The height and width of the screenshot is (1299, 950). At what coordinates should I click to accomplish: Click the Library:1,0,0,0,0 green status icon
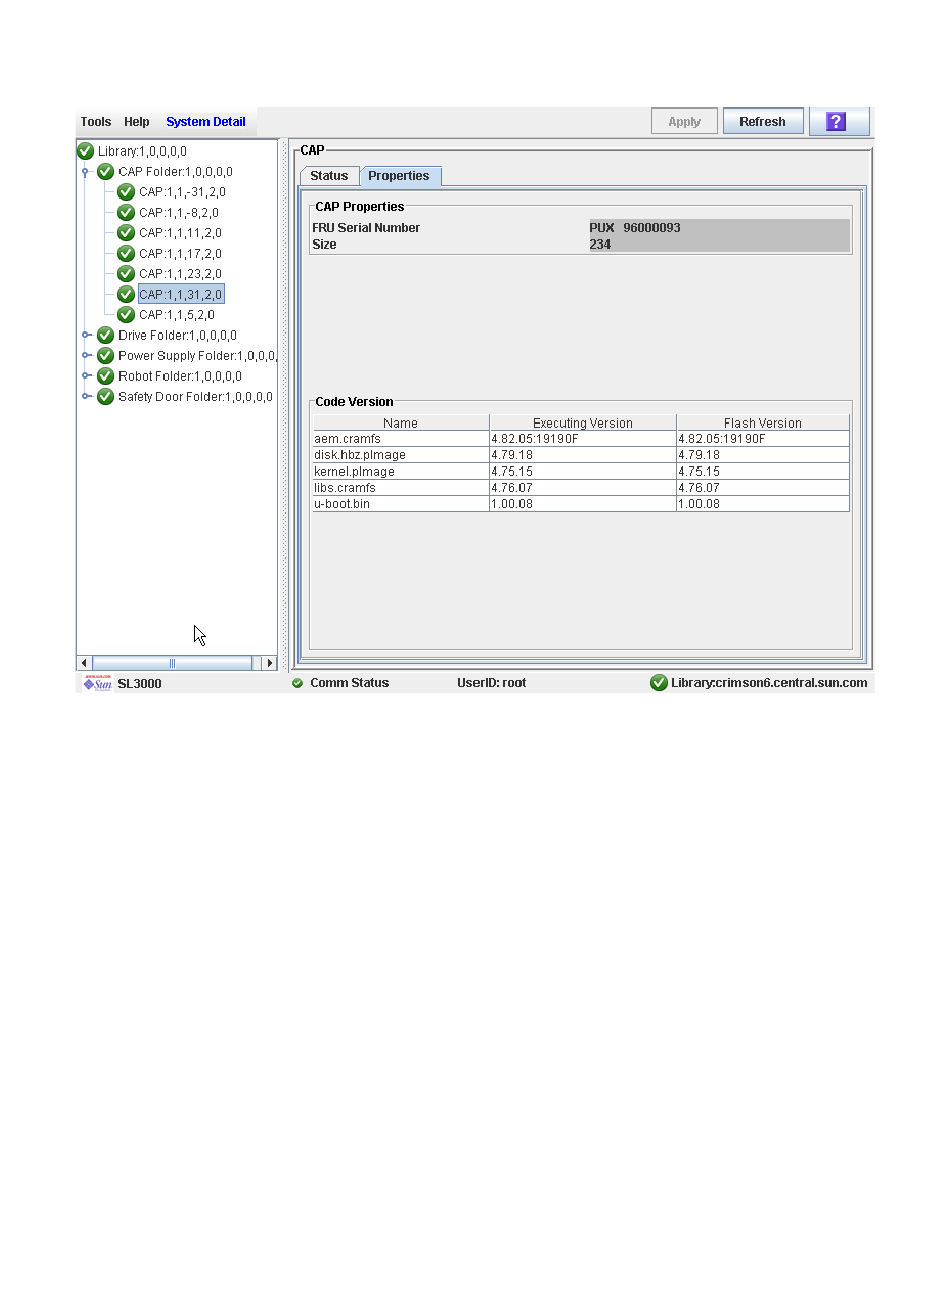point(86,151)
